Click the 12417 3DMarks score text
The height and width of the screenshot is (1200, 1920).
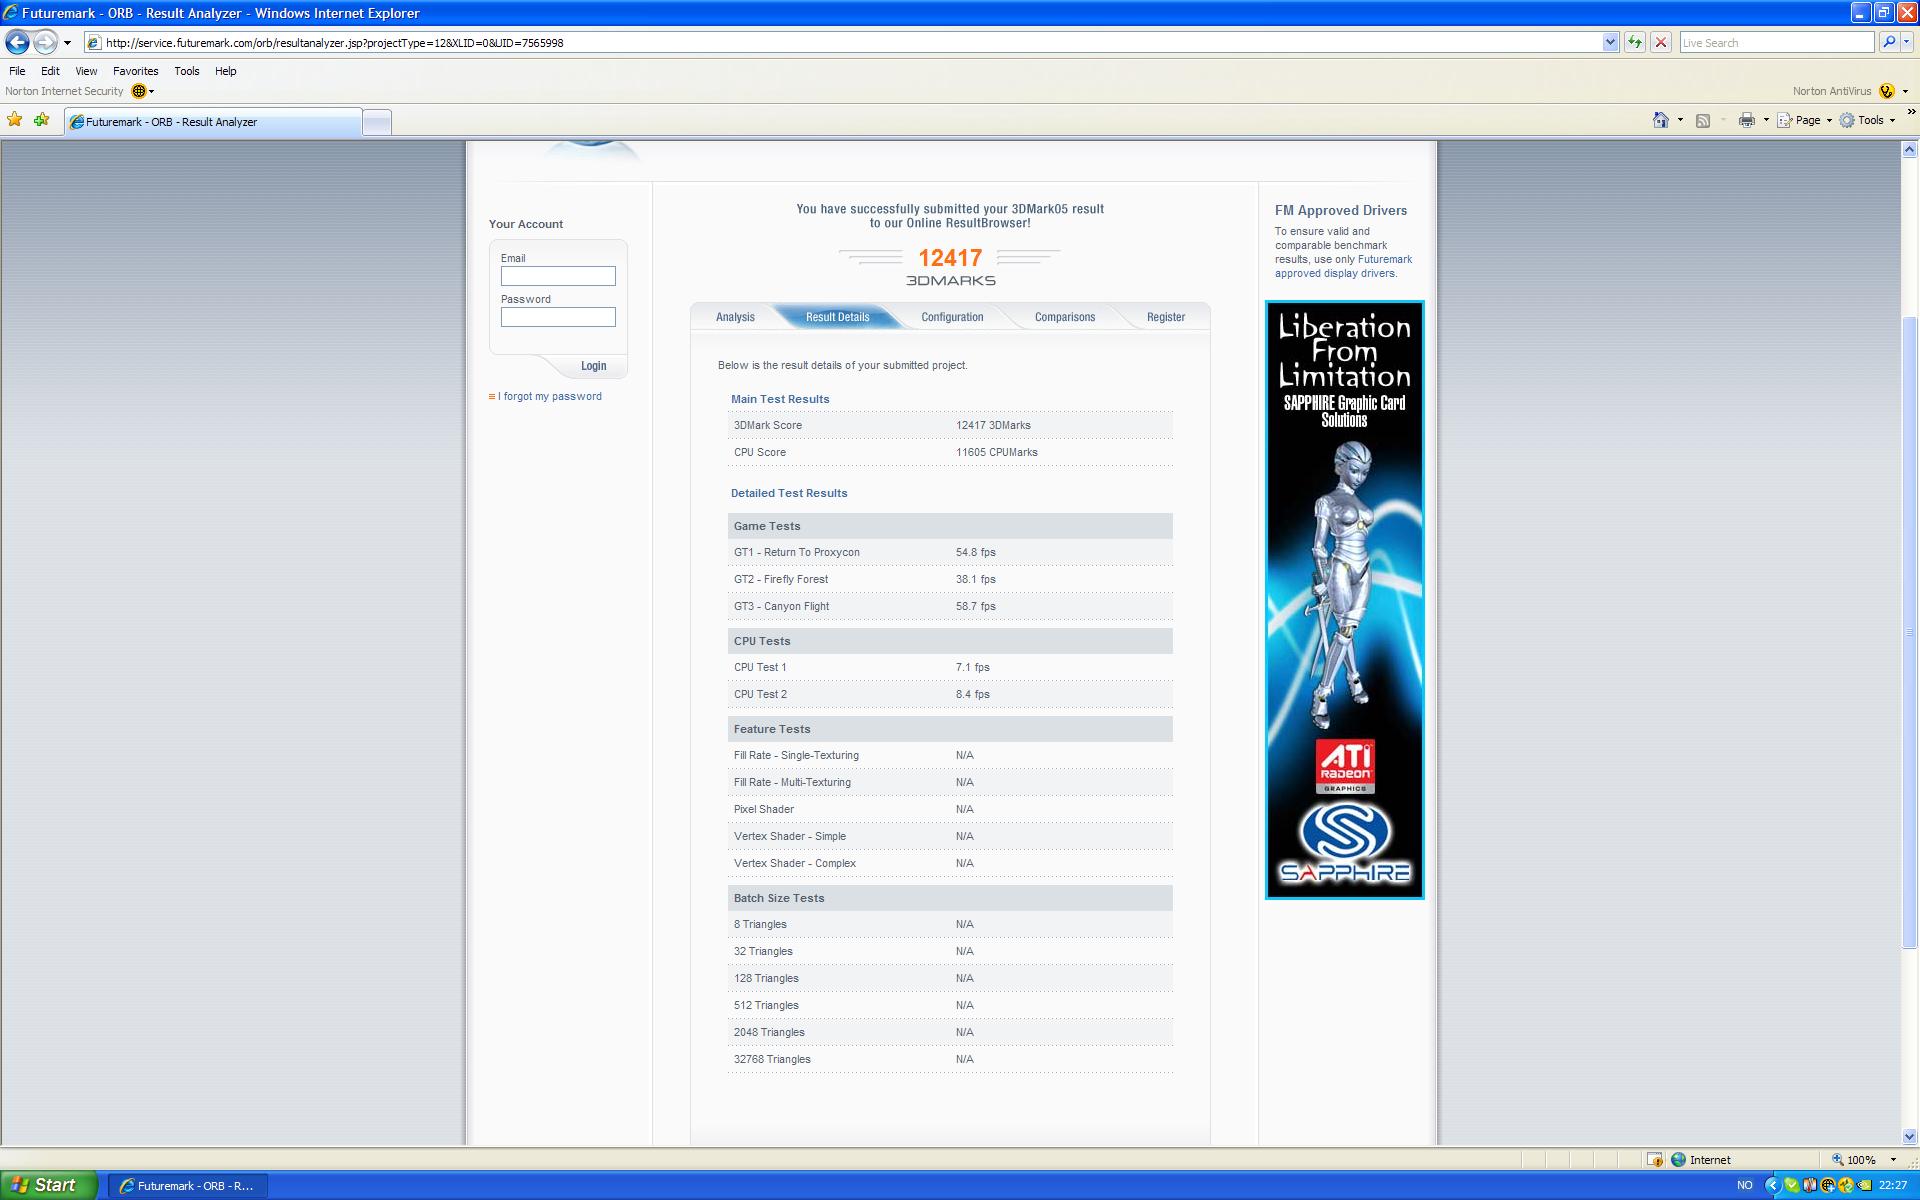pyautogui.click(x=993, y=426)
